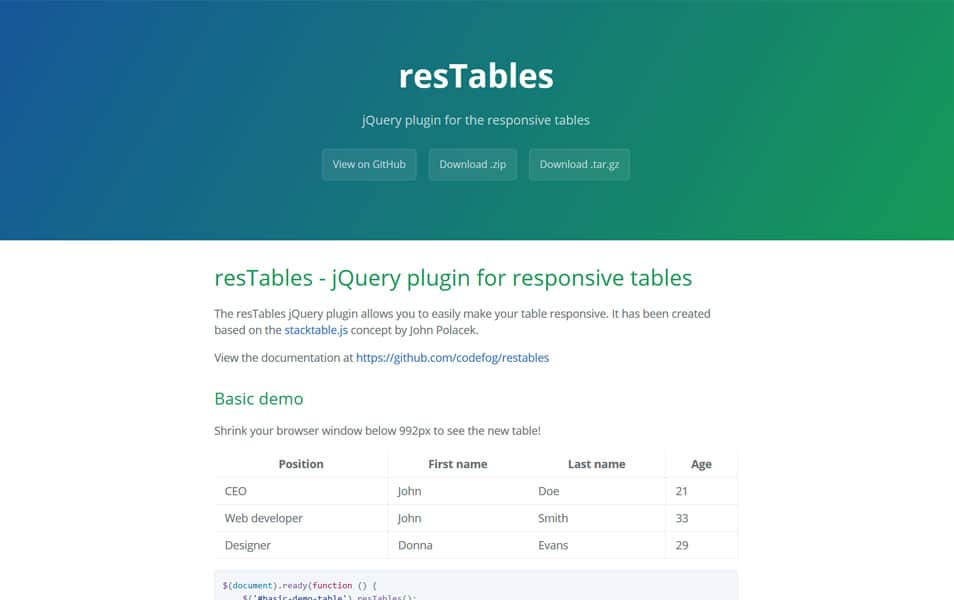The height and width of the screenshot is (600, 954).
Task: Select the First name column header
Action: pos(457,464)
